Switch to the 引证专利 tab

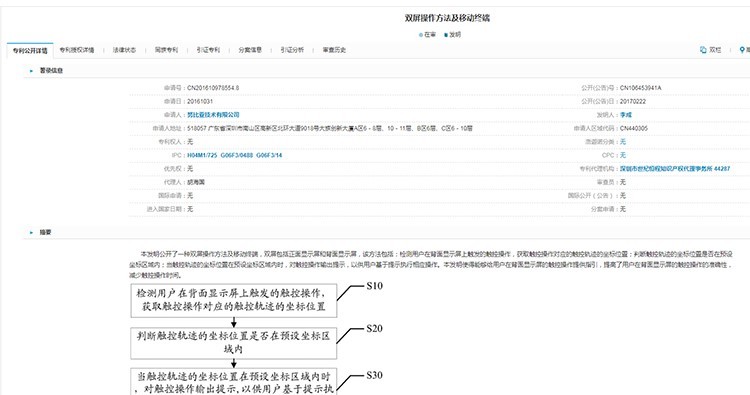pos(208,50)
